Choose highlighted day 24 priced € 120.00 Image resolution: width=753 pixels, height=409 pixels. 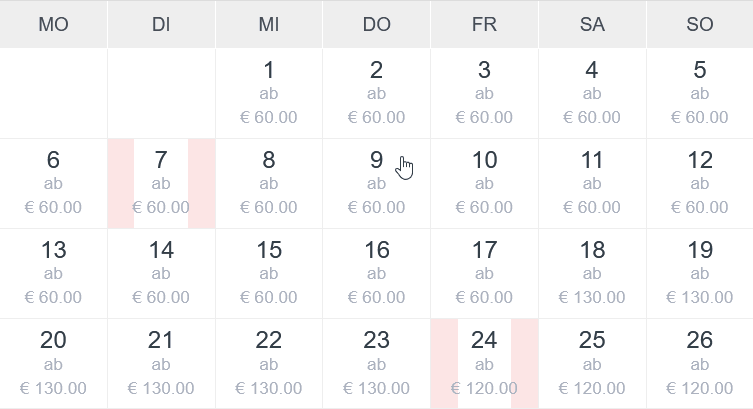point(484,363)
